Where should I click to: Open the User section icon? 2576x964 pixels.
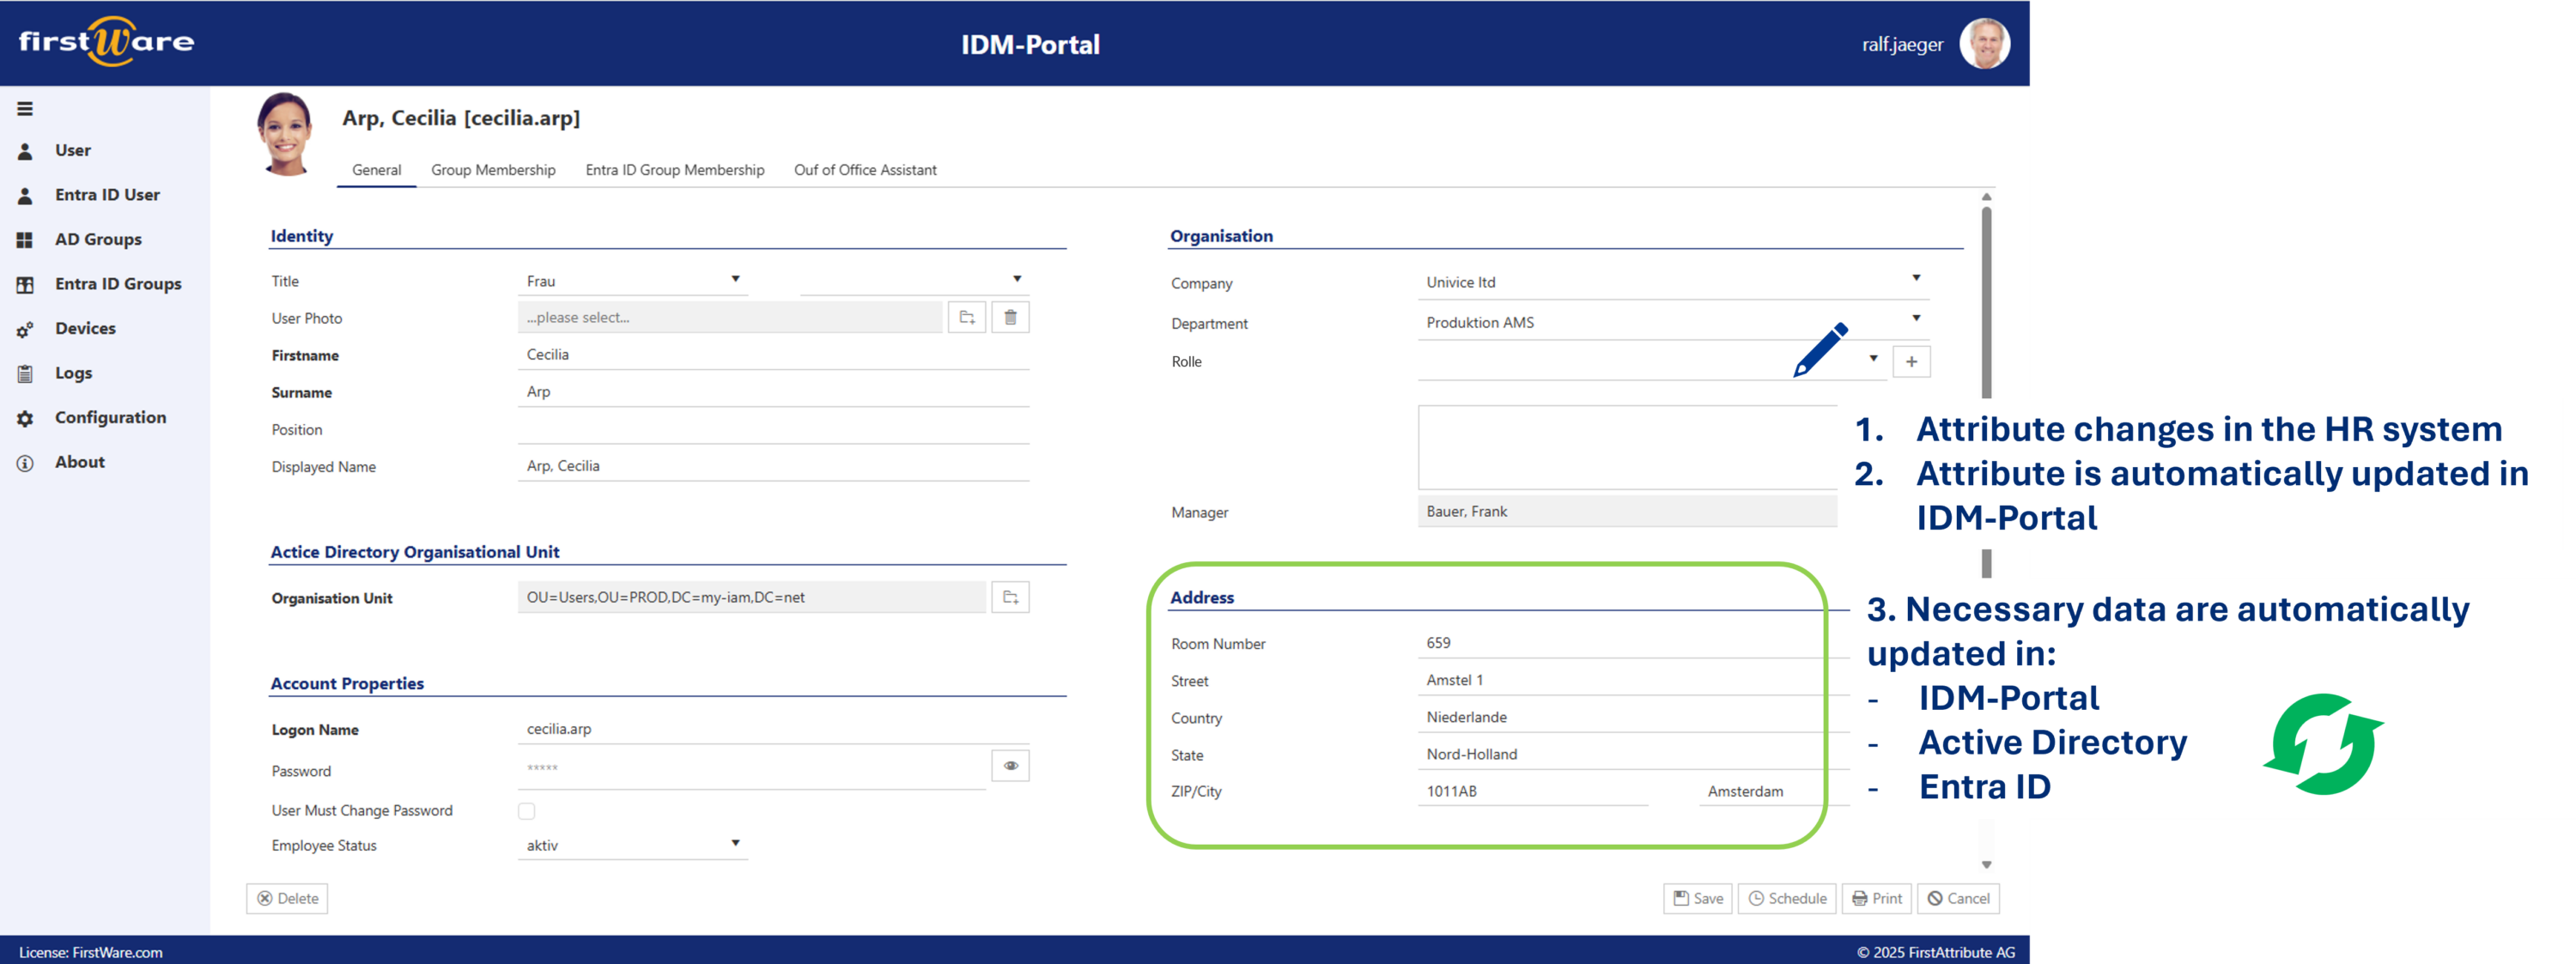coord(25,151)
